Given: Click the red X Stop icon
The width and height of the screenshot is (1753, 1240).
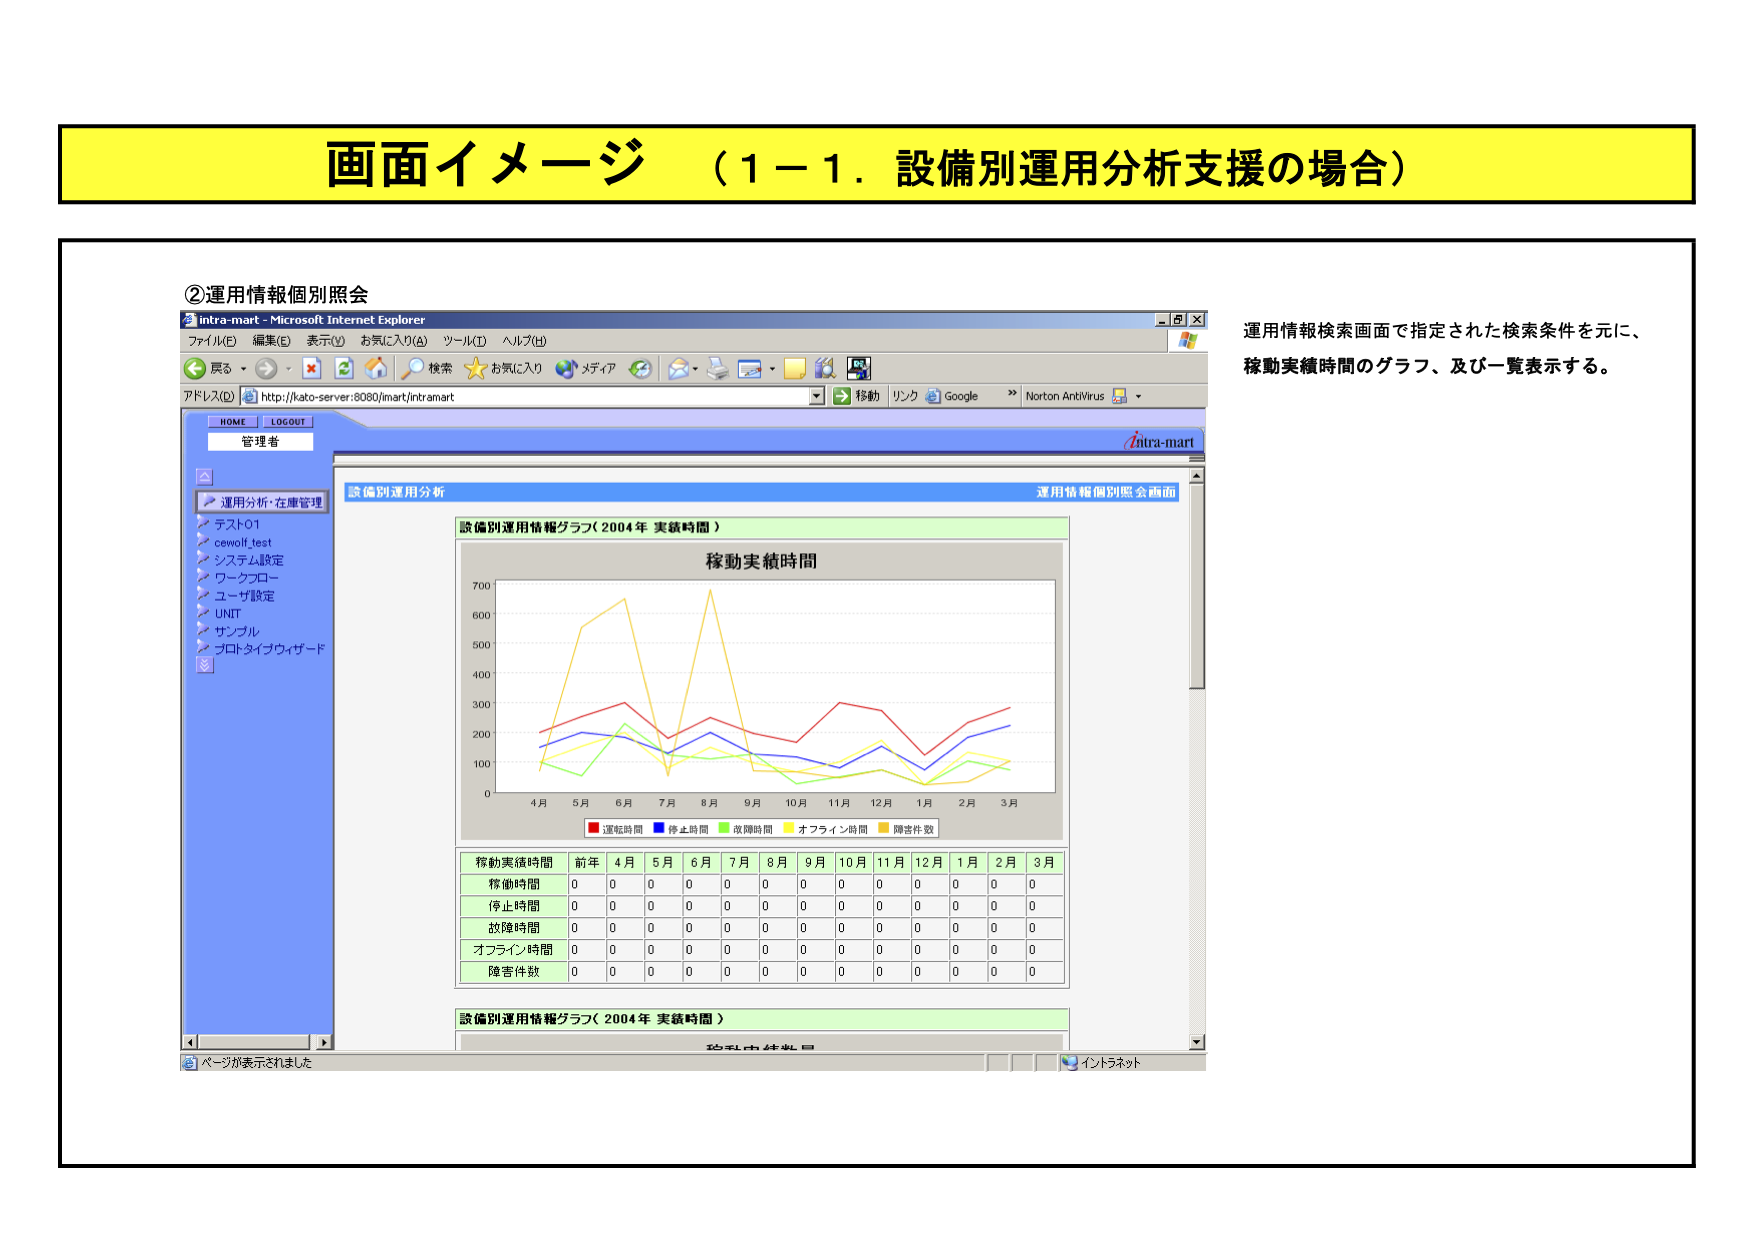Looking at the screenshot, I should coord(312,369).
